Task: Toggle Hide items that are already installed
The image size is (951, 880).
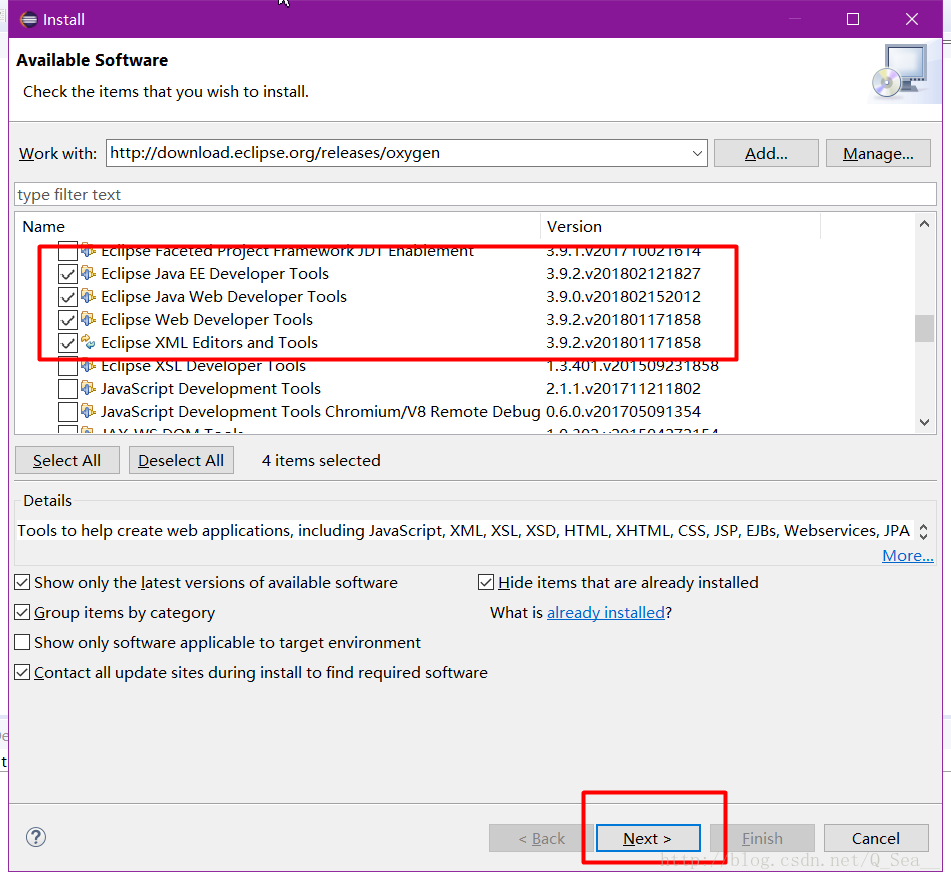Action: (486, 583)
